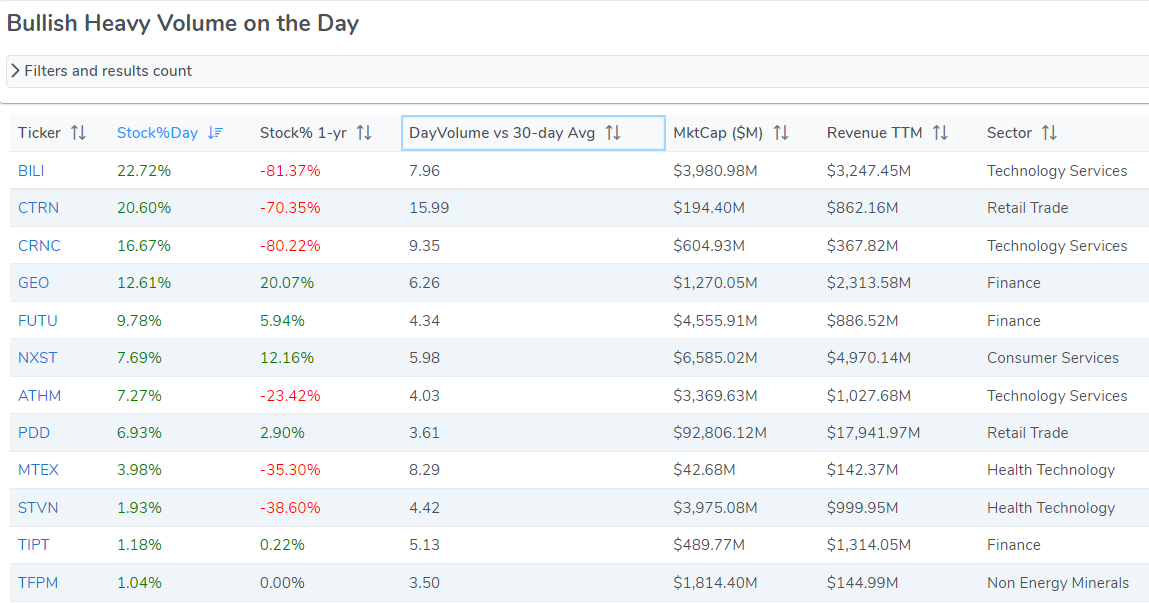1149x603 pixels.
Task: Click the Bullish Heavy Volume on the Day title
Action: tap(182, 23)
